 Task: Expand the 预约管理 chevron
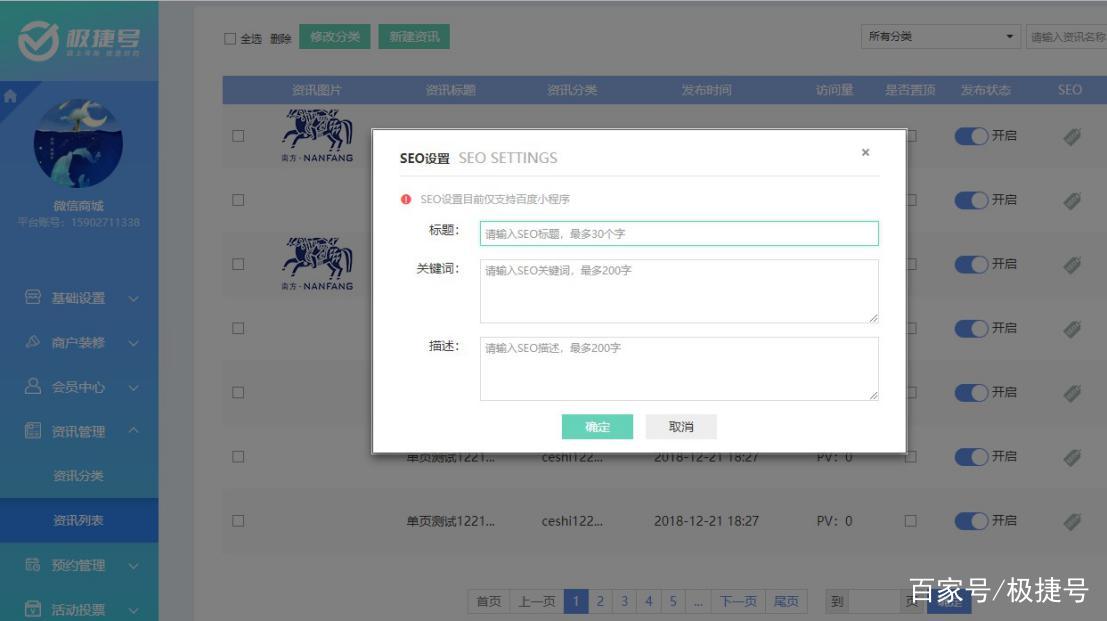(133, 565)
